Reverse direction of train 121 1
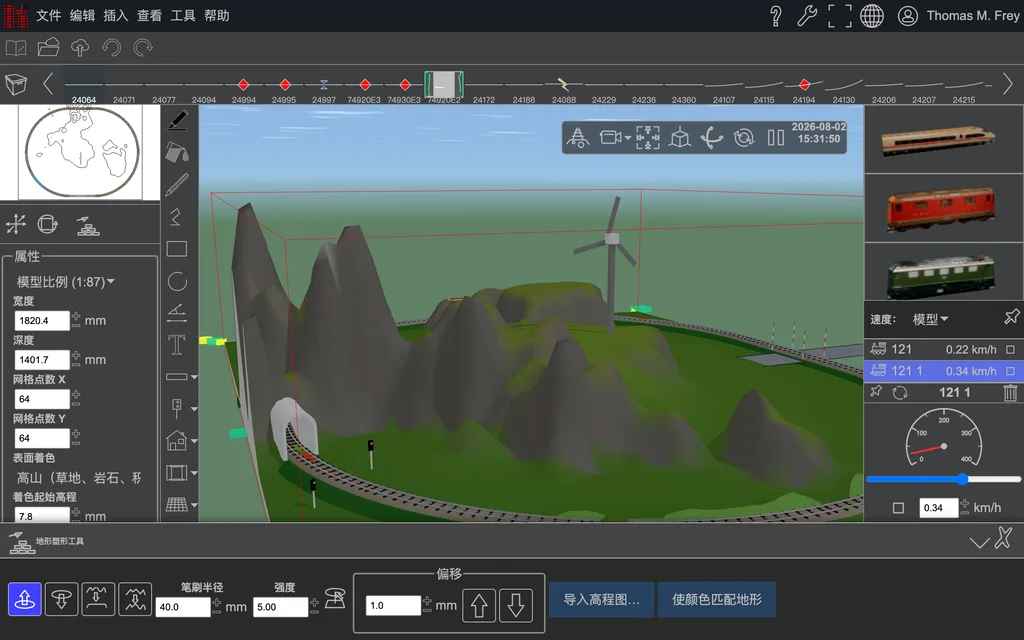Image resolution: width=1024 pixels, height=640 pixels. 900,393
